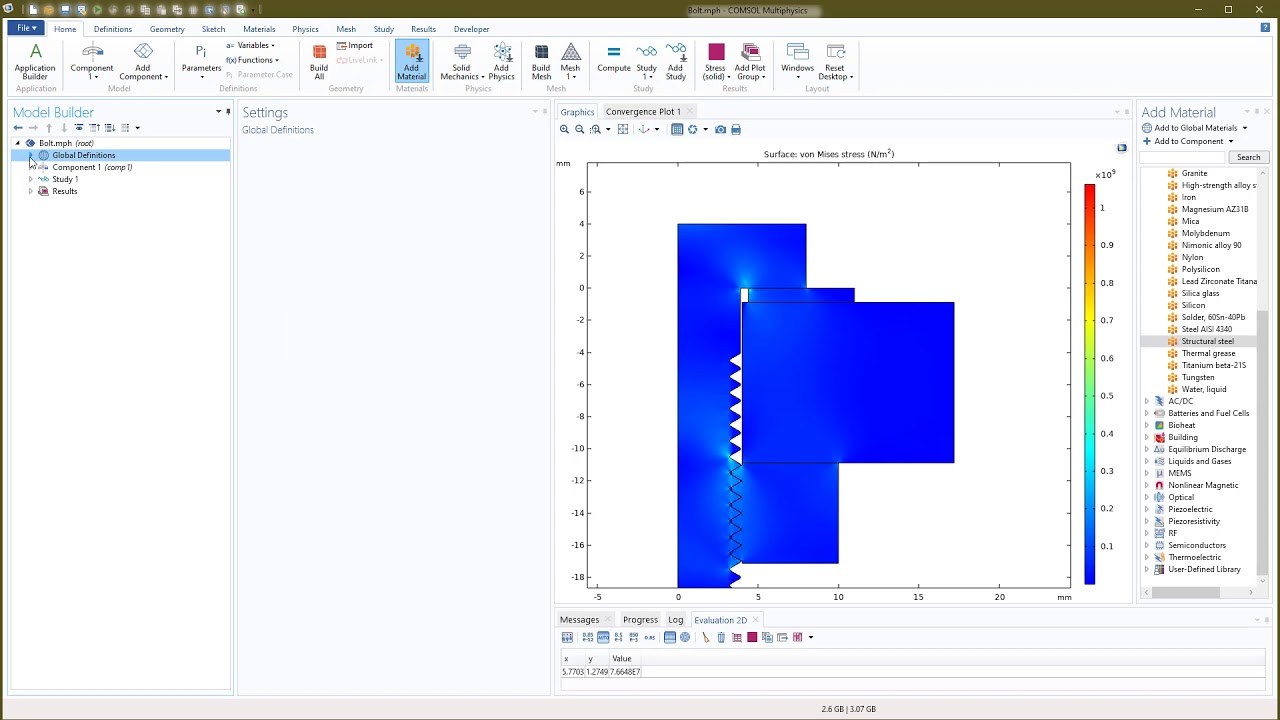This screenshot has height=720, width=1280.
Task: Click the Parameters ribbon button
Action: (201, 61)
